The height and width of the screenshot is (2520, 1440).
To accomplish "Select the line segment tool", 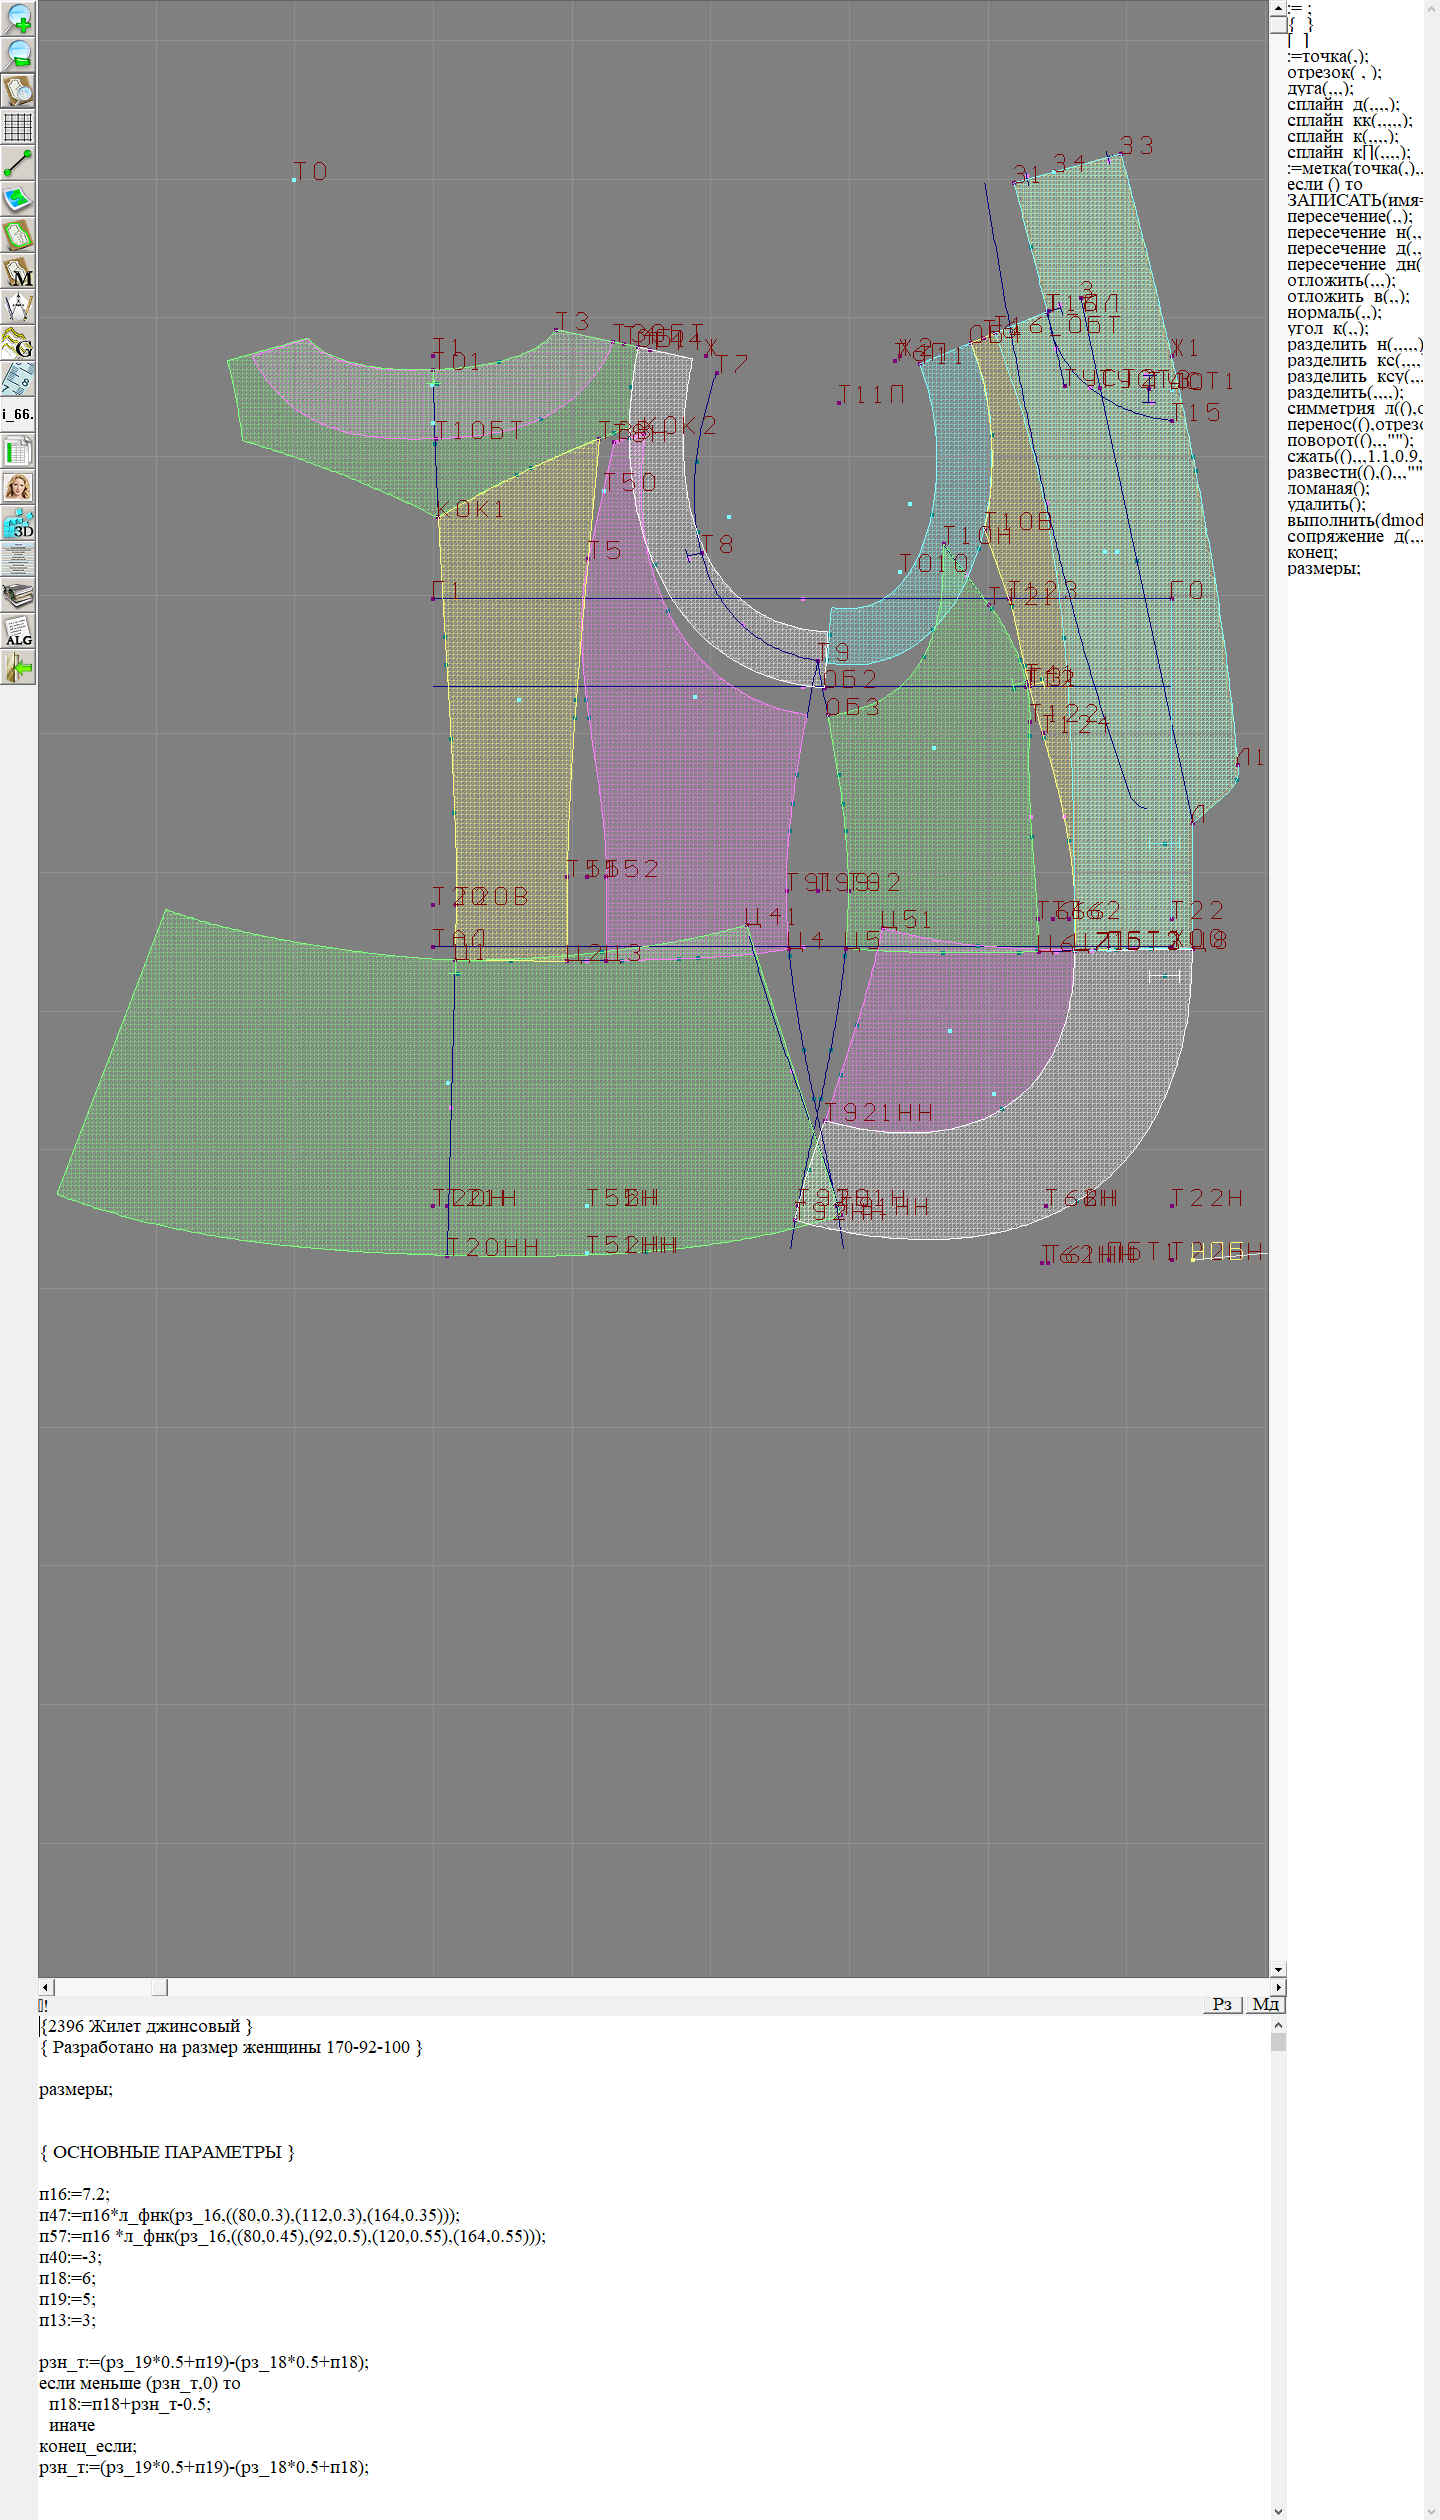I will [18, 163].
